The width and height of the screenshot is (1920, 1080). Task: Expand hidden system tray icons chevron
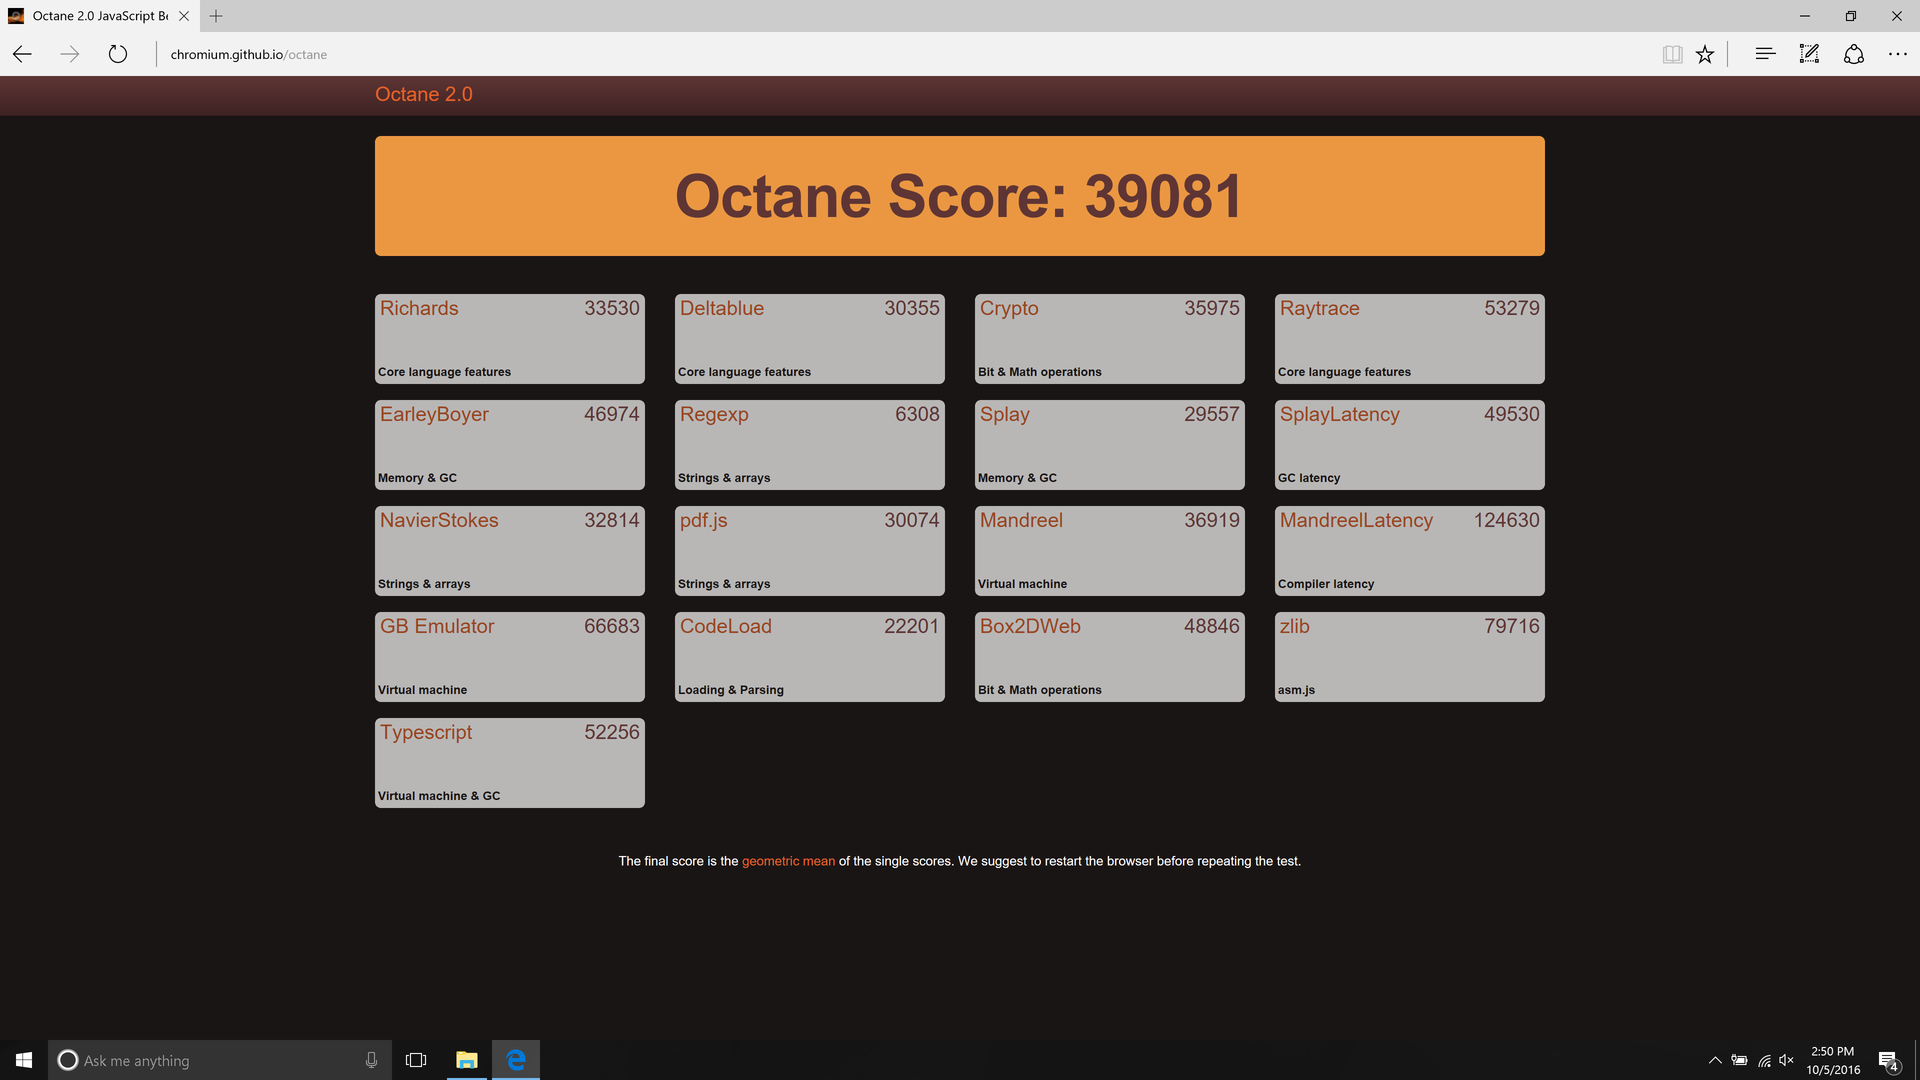pyautogui.click(x=1715, y=1060)
